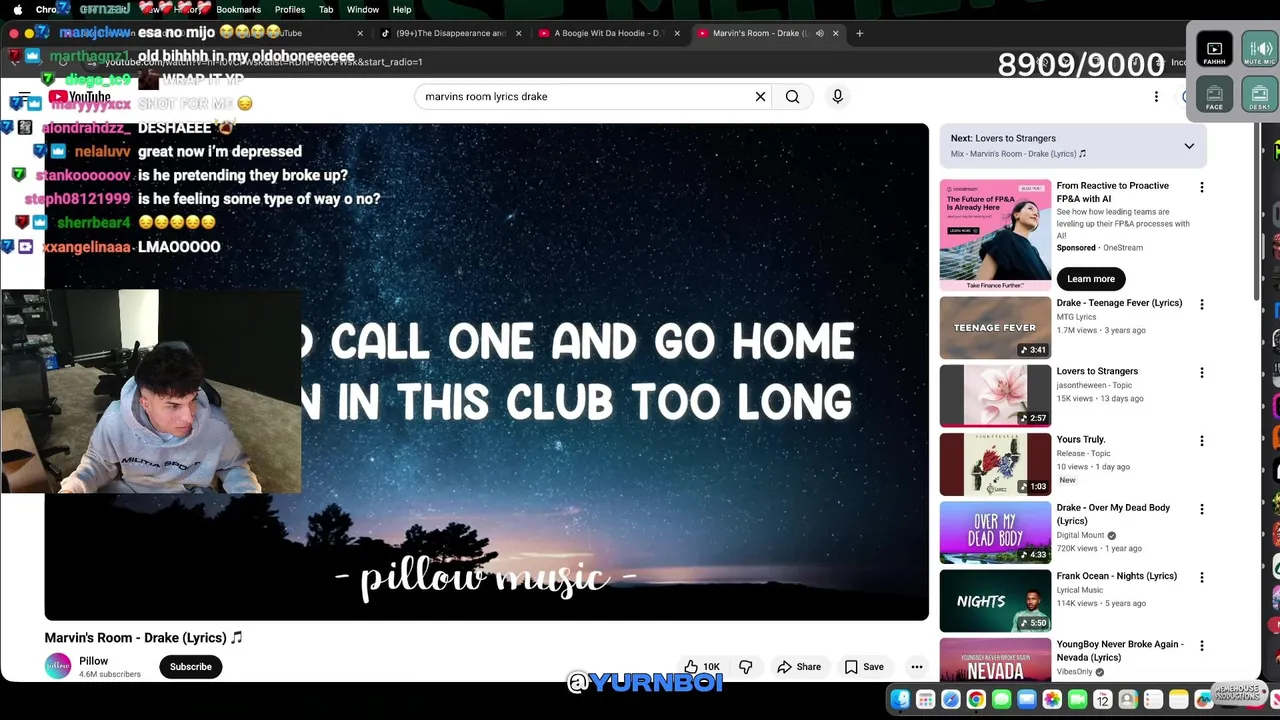The height and width of the screenshot is (720, 1280).
Task: Open the Bookmarks menu
Action: click(x=238, y=9)
